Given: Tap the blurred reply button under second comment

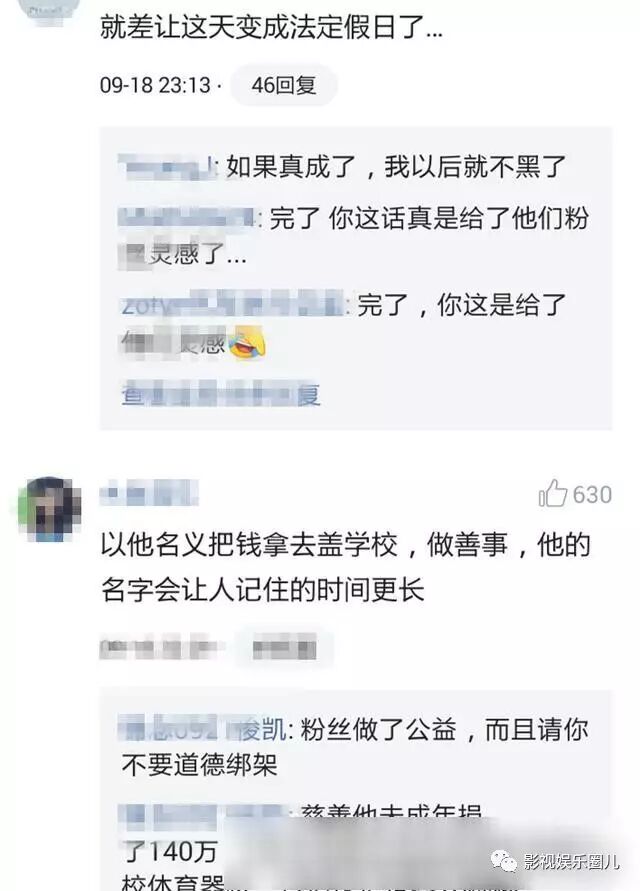Looking at the screenshot, I should (x=284, y=647).
